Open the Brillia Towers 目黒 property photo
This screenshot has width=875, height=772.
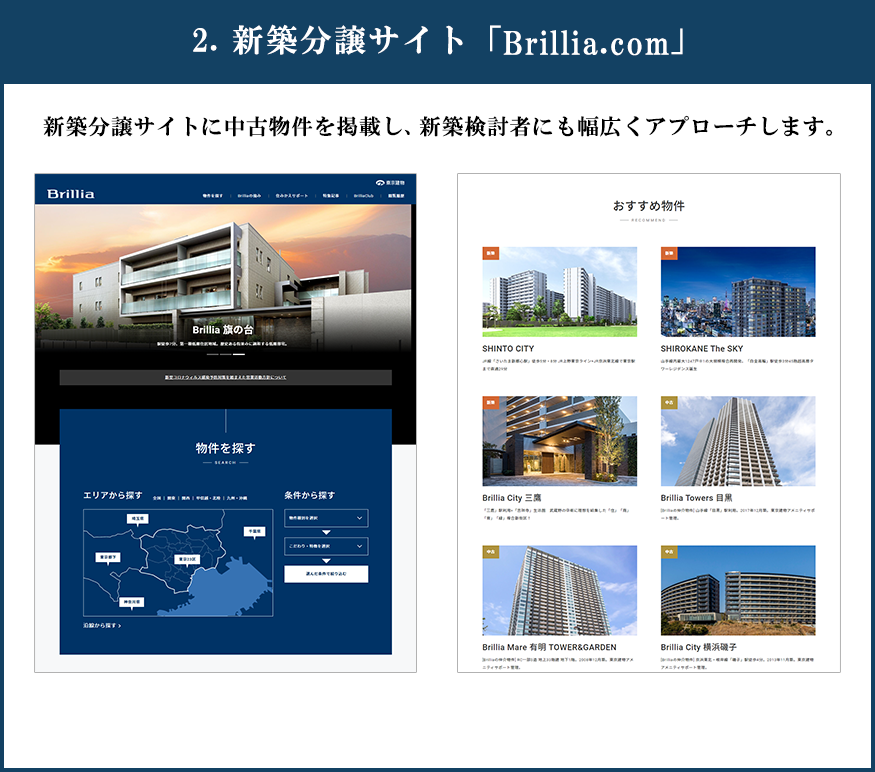(x=738, y=441)
